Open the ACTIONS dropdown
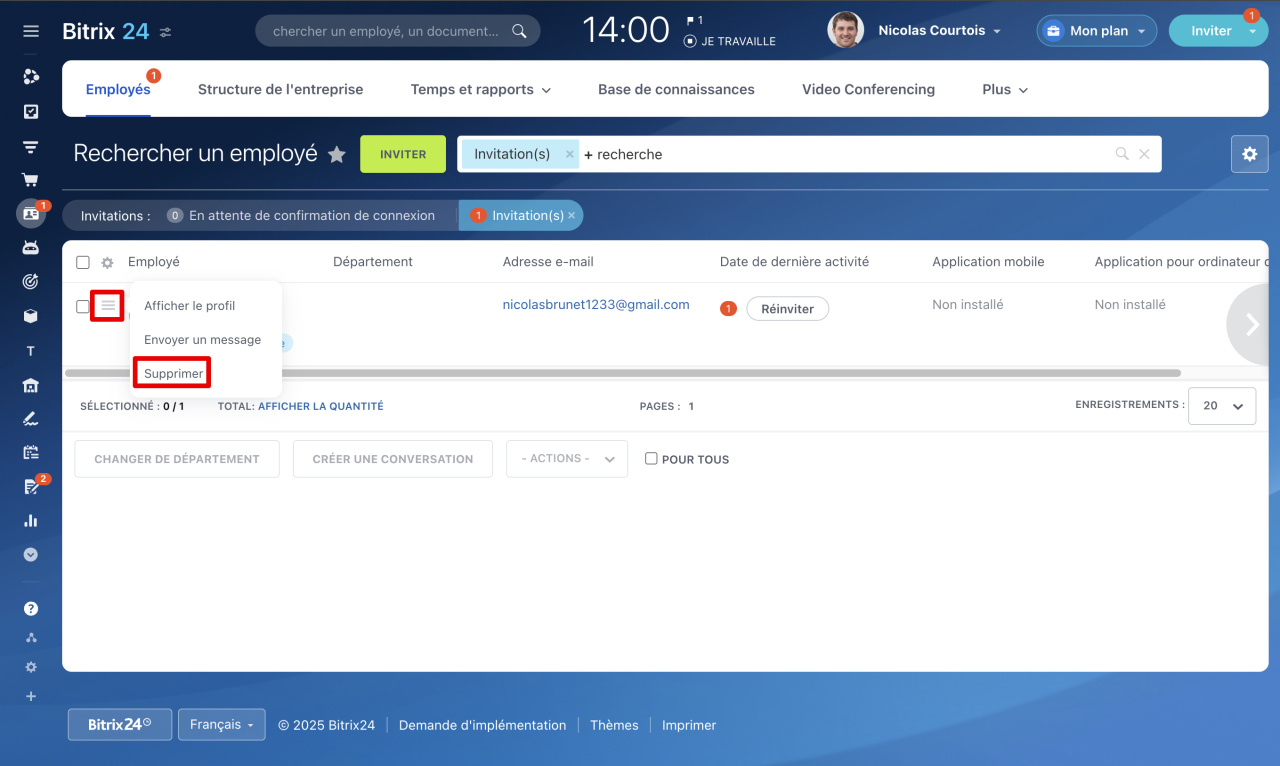 coord(567,459)
